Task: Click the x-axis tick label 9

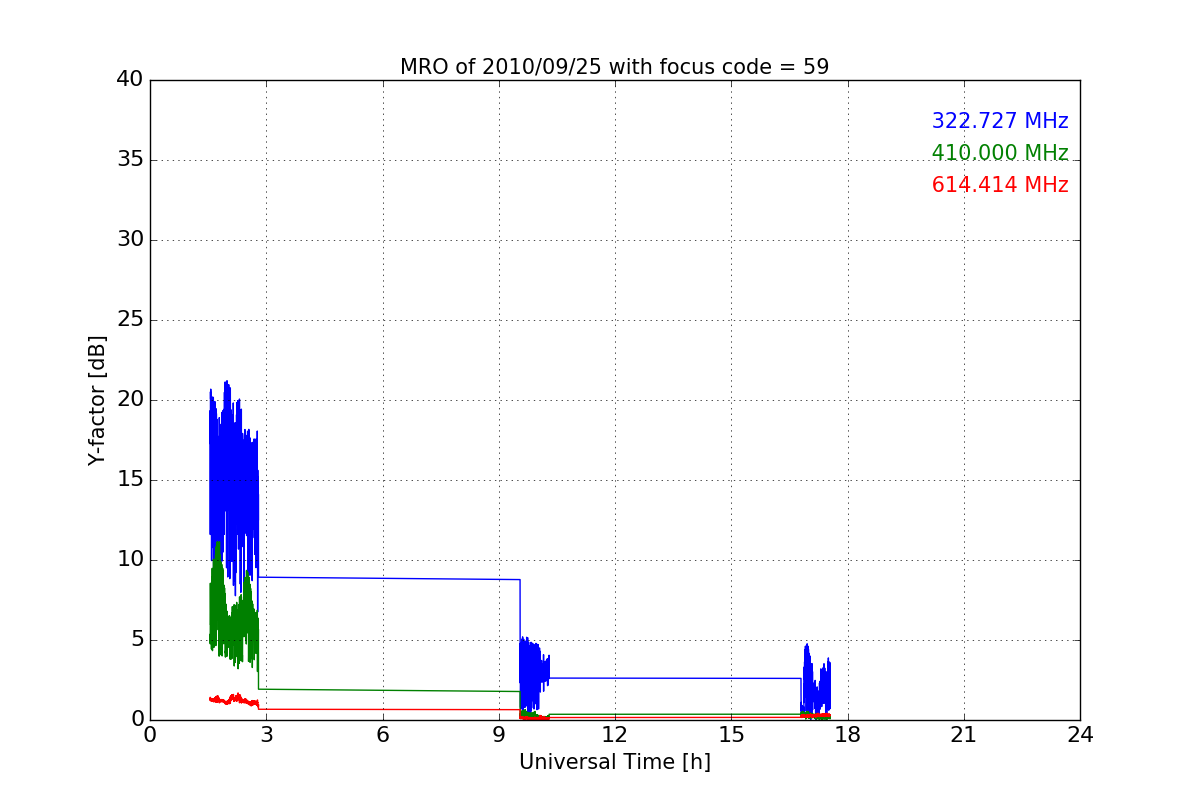Action: click(499, 735)
